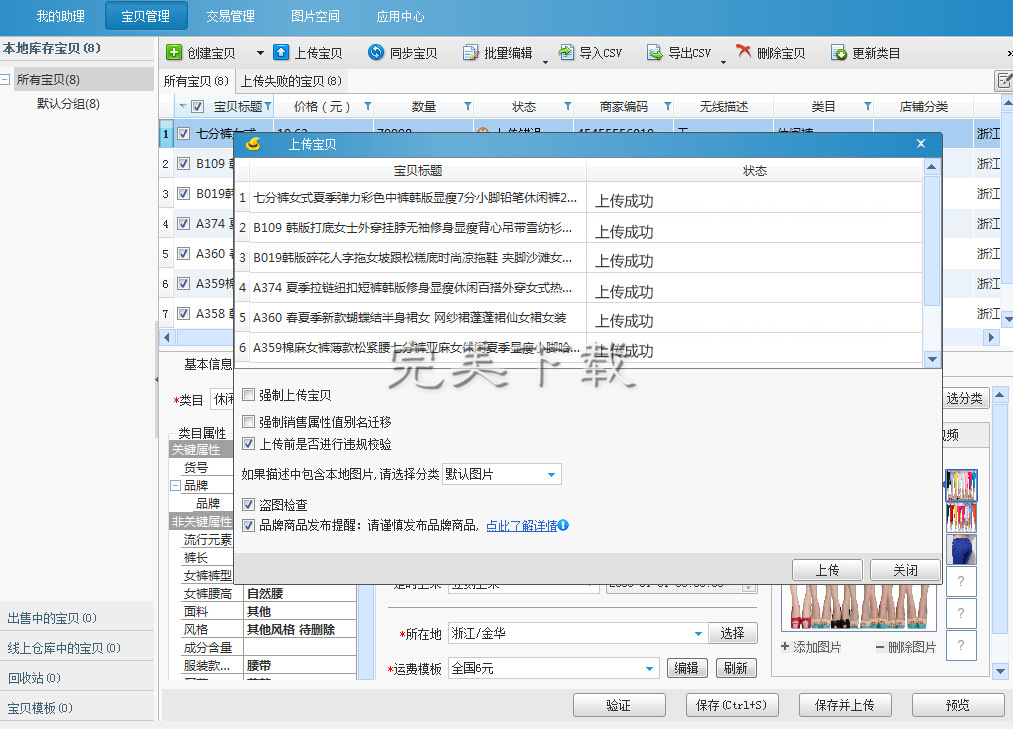Open 批量编辑 dropdown arrow
Screen dimensions: 1013x729
coord(545,62)
